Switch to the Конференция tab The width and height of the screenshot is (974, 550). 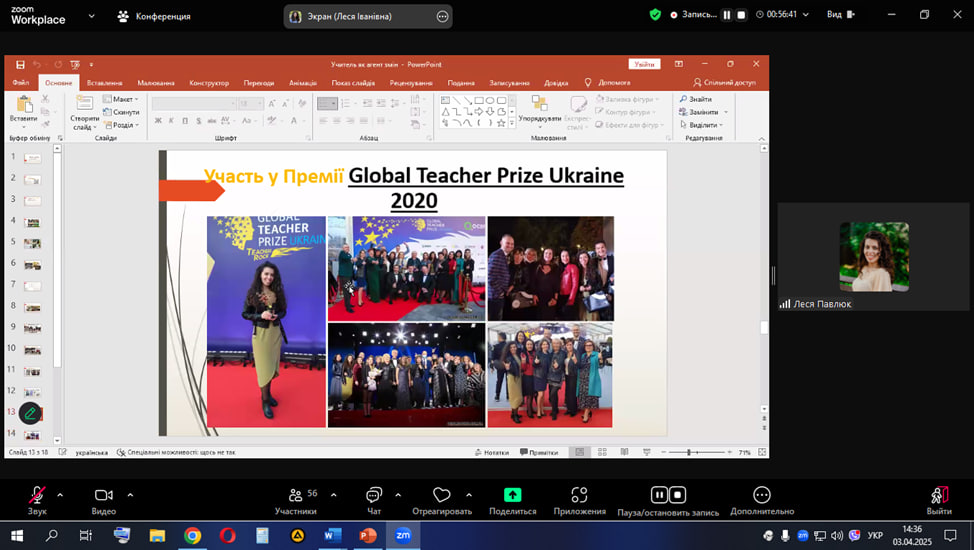[x=154, y=16]
